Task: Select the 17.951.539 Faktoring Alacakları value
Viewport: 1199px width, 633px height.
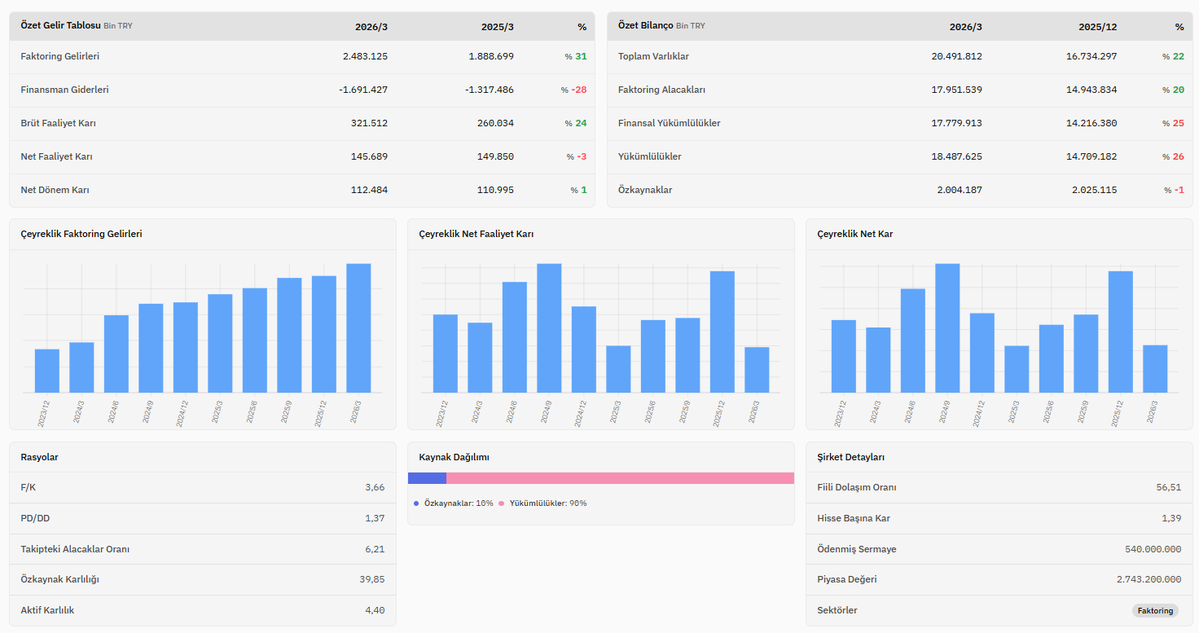Action: (957, 89)
